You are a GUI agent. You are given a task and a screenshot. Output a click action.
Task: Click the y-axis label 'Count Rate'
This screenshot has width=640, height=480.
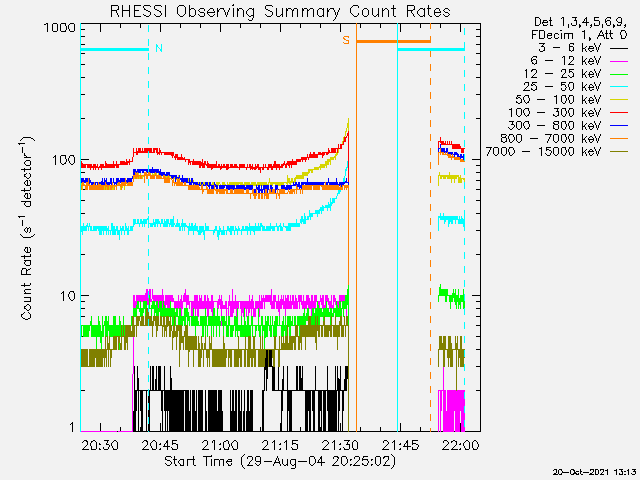click(26, 229)
